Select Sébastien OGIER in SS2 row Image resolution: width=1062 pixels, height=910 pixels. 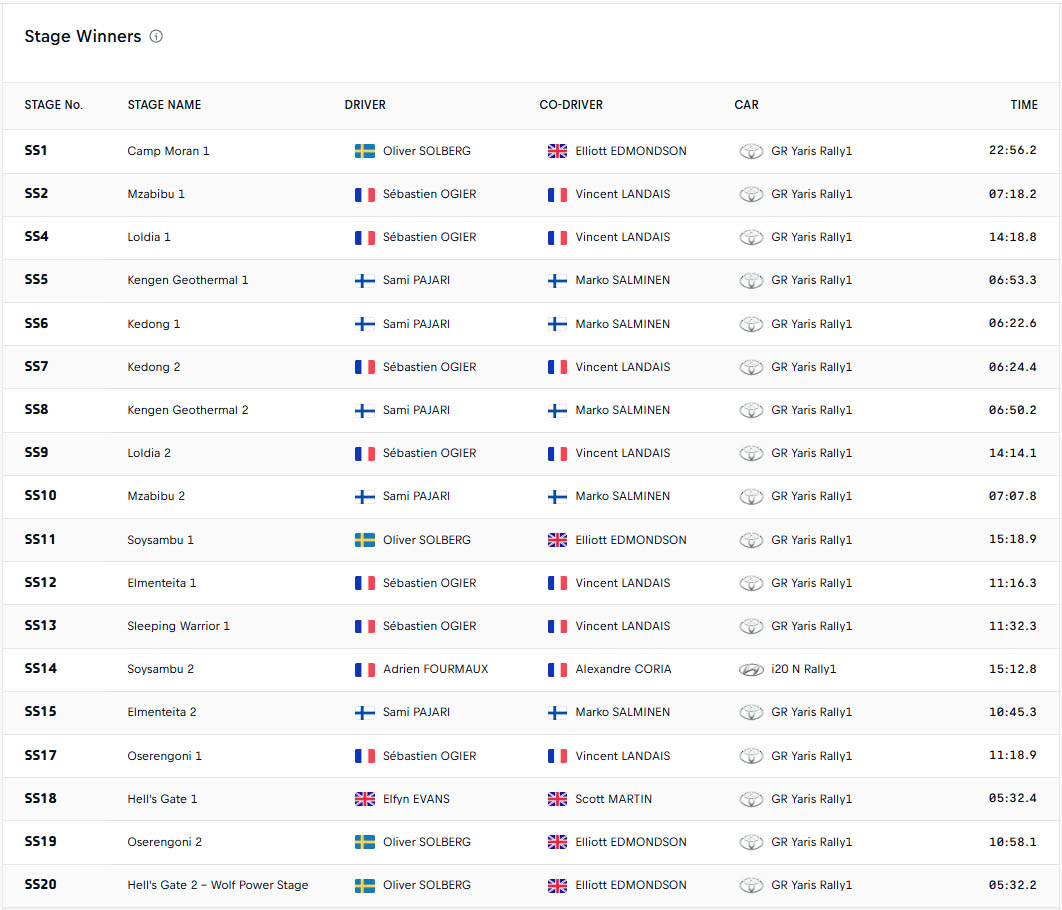point(429,194)
